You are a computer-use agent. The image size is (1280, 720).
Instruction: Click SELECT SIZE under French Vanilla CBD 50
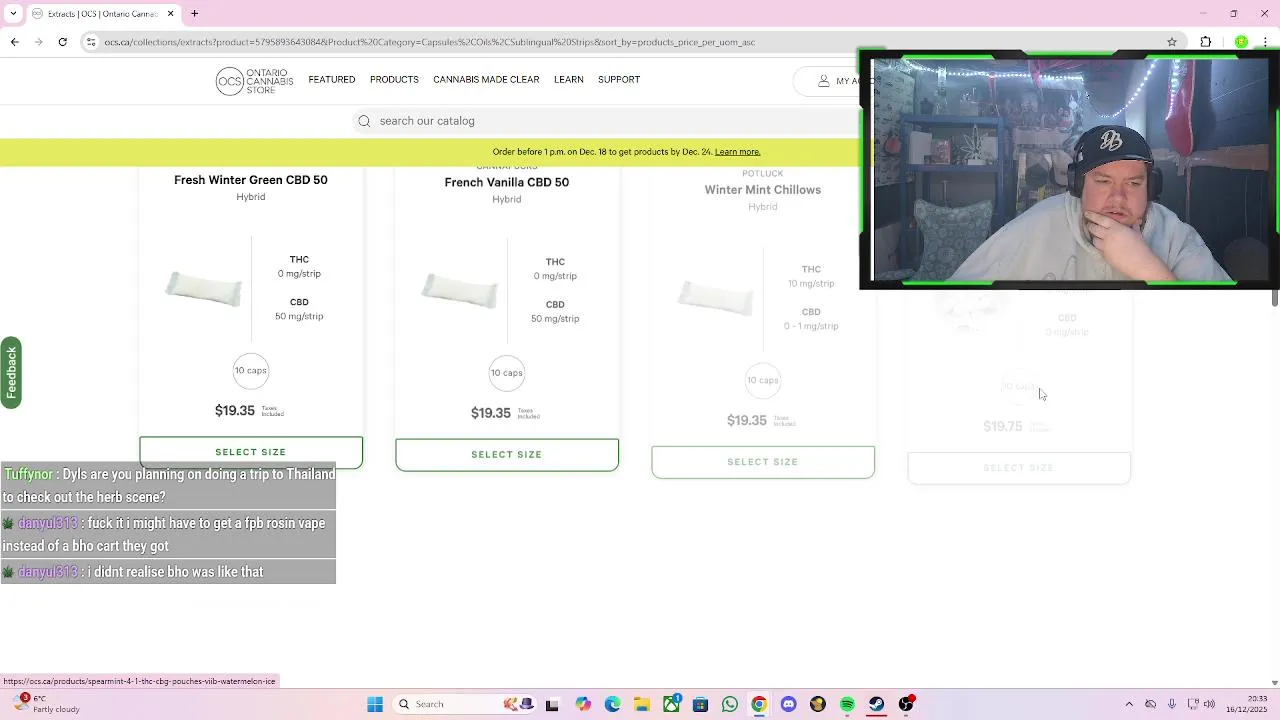pos(507,454)
